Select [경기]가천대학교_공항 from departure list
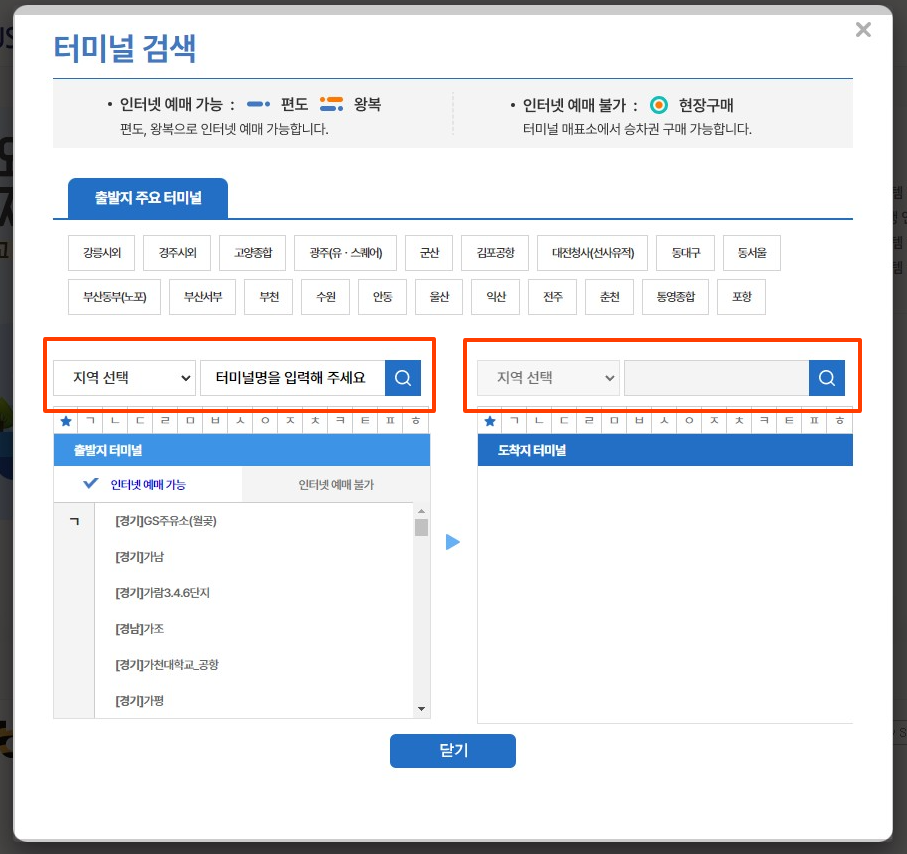The image size is (907, 854). tap(167, 665)
